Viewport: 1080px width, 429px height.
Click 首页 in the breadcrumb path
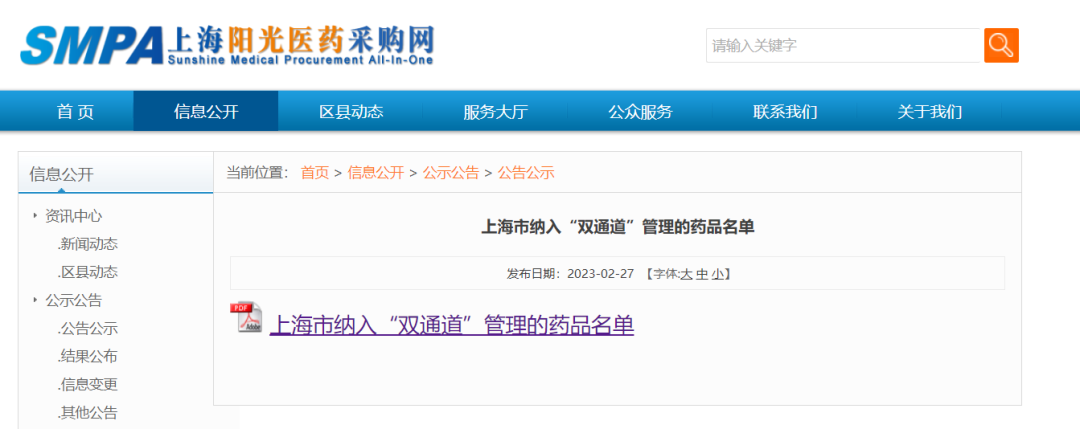[314, 173]
